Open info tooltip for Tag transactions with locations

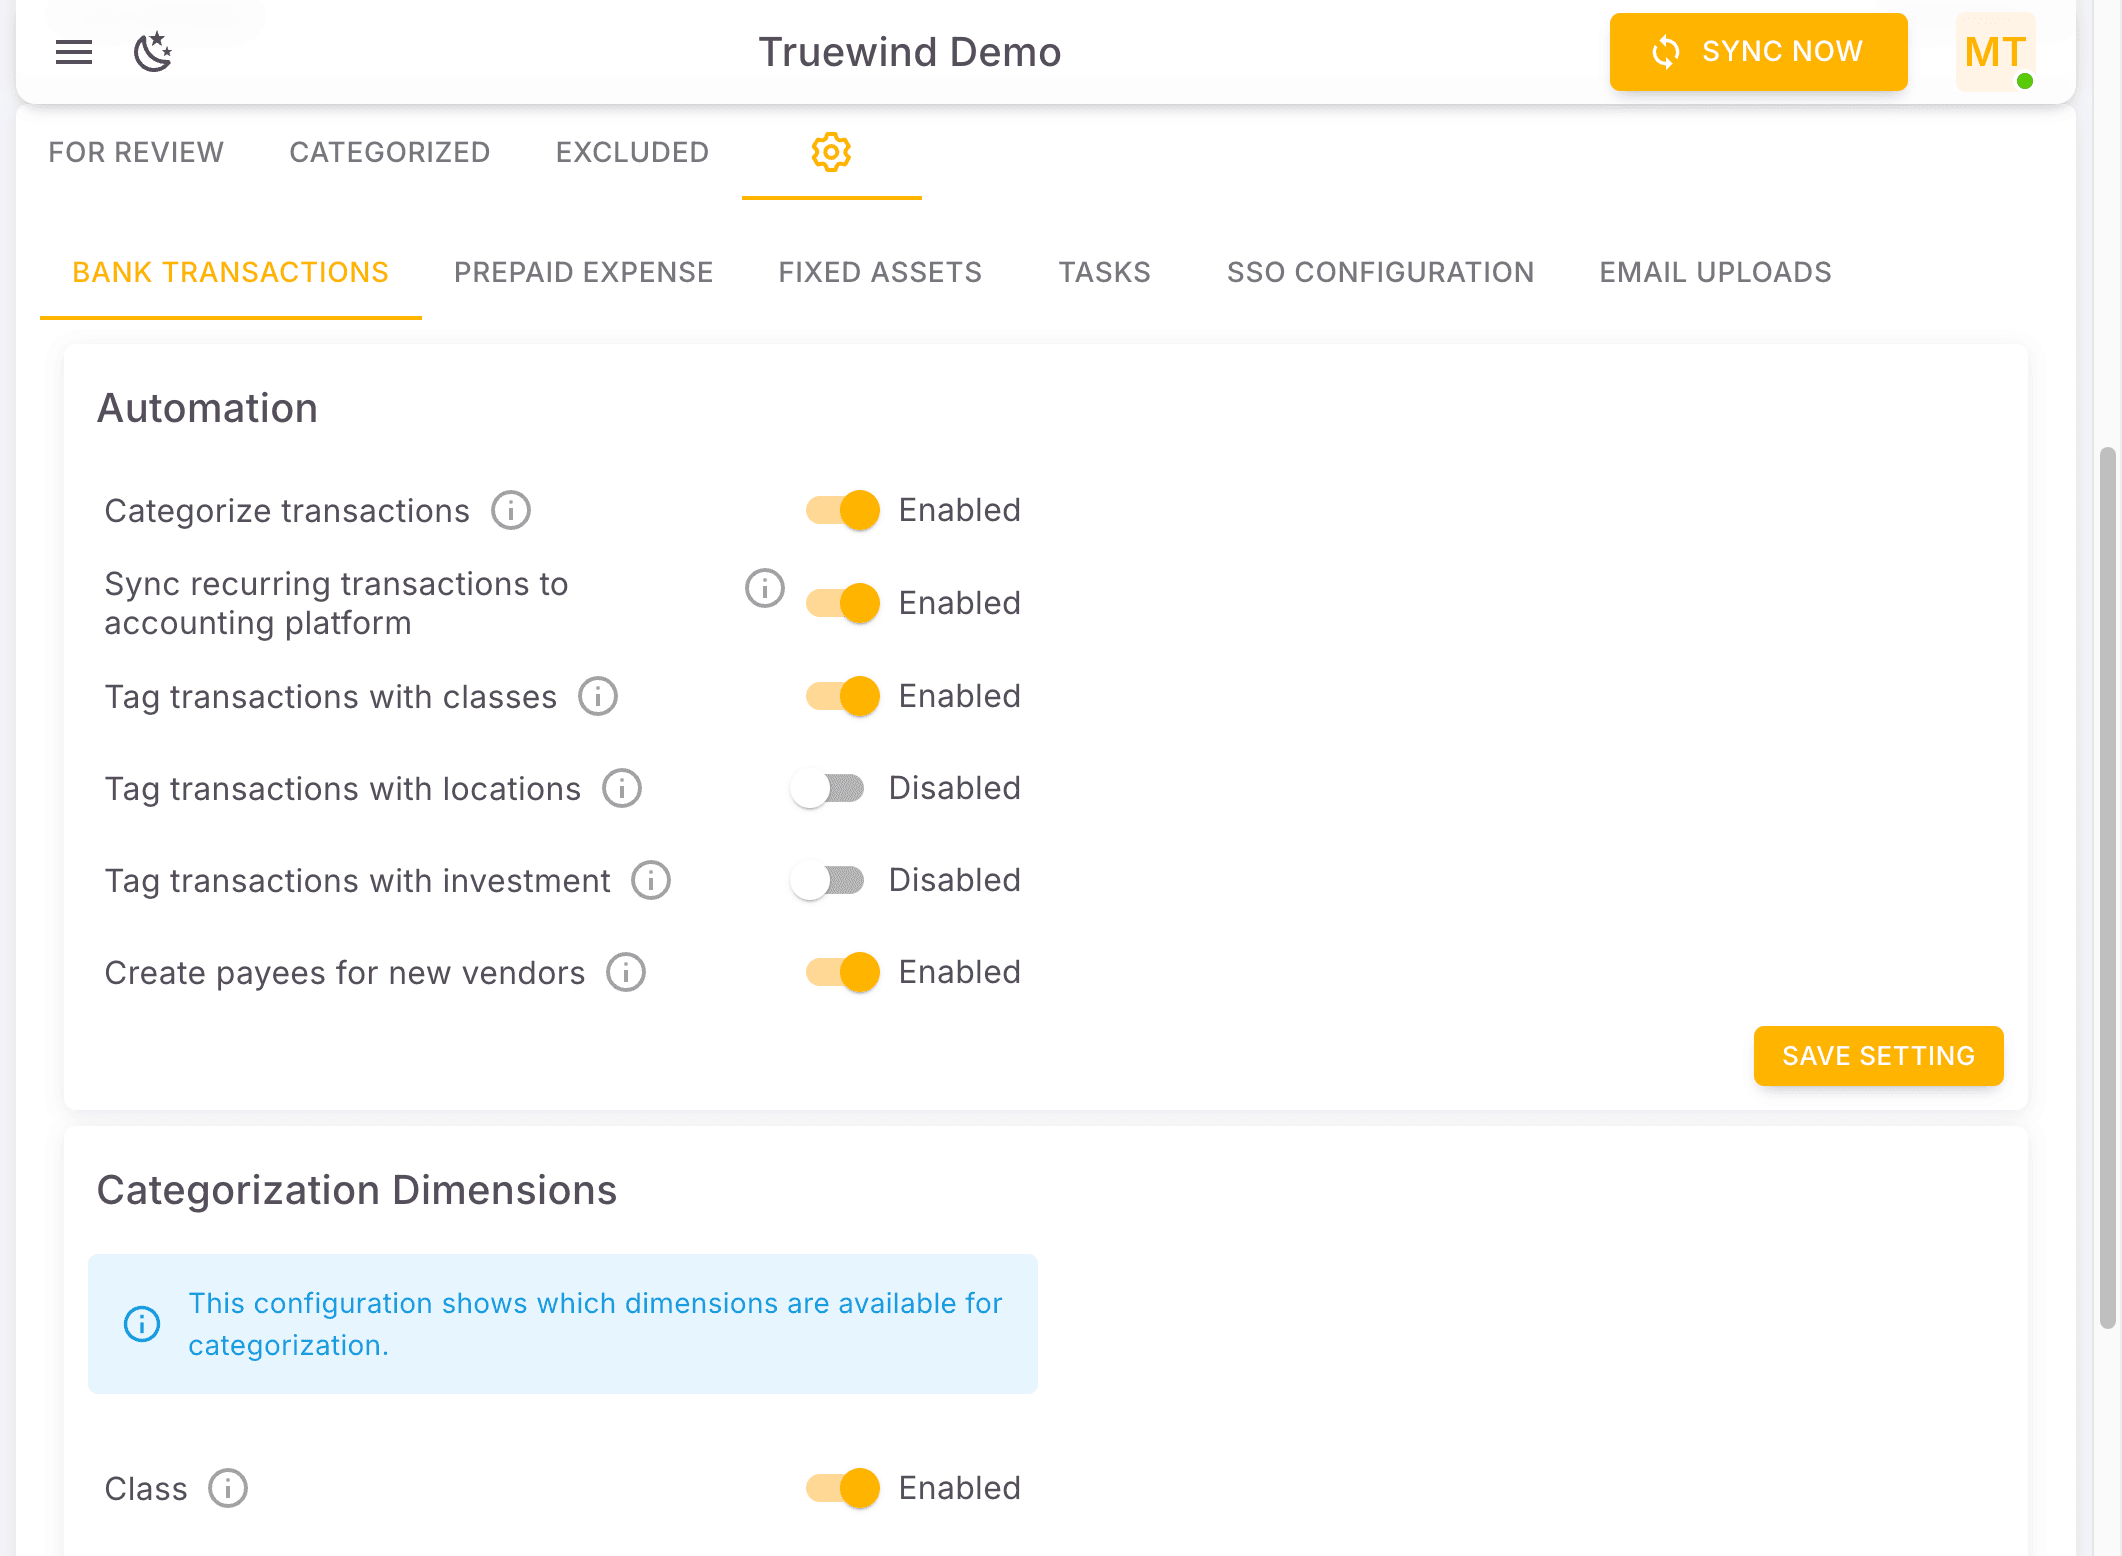(x=620, y=788)
